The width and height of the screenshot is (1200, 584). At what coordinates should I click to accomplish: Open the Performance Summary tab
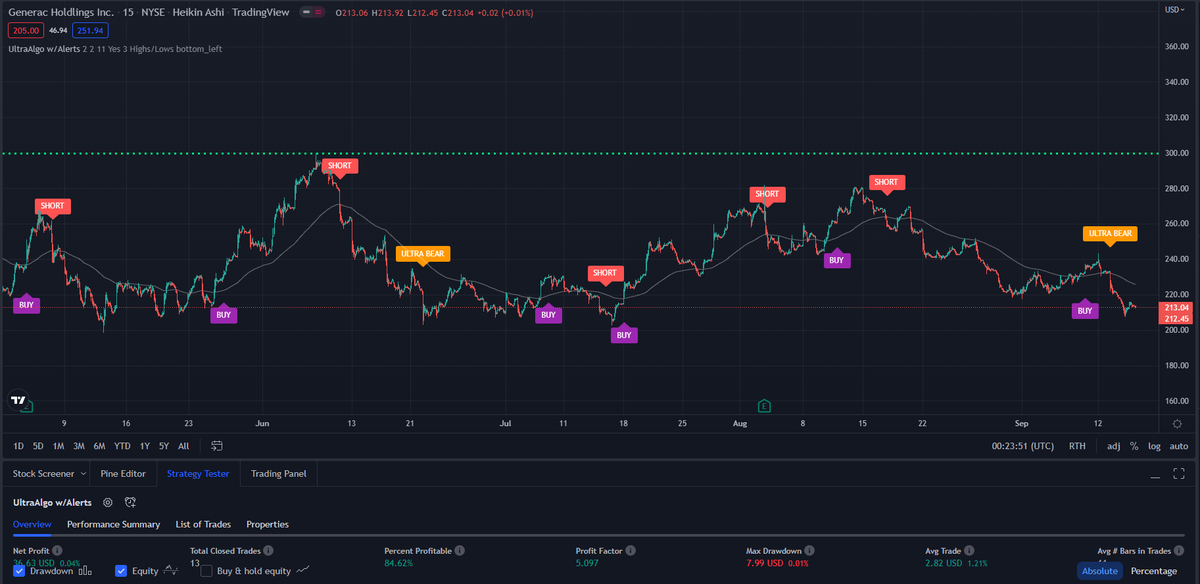click(x=113, y=524)
